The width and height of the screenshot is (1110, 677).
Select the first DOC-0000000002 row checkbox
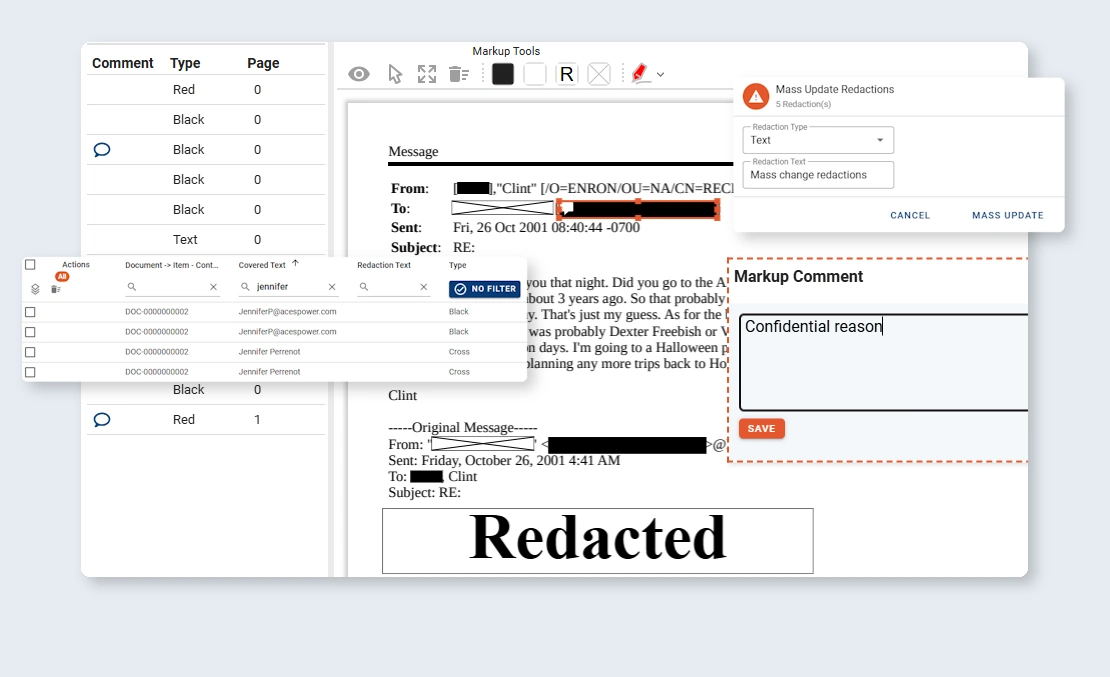tap(30, 312)
